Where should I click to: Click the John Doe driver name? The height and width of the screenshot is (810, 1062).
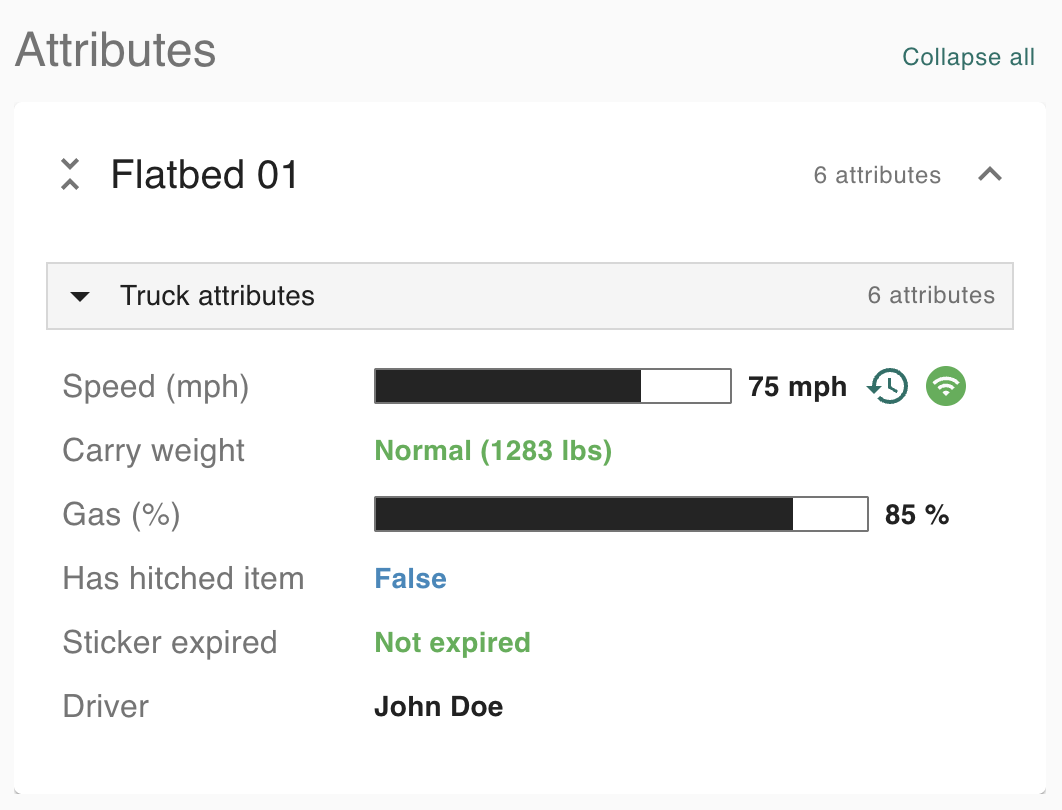438,707
